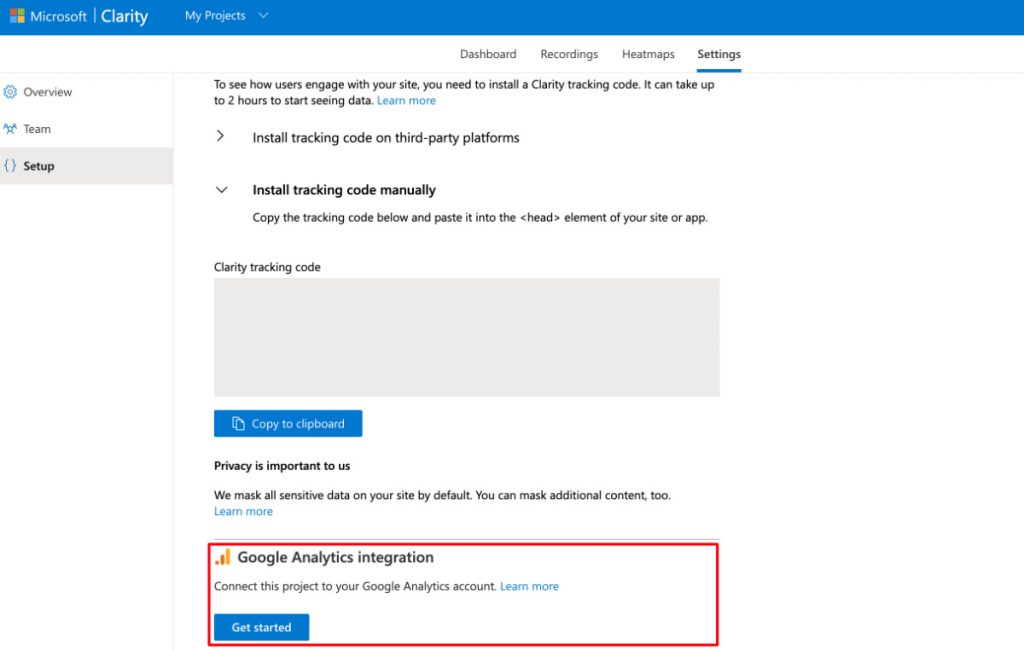
Task: Open the My Projects dropdown
Action: (226, 16)
